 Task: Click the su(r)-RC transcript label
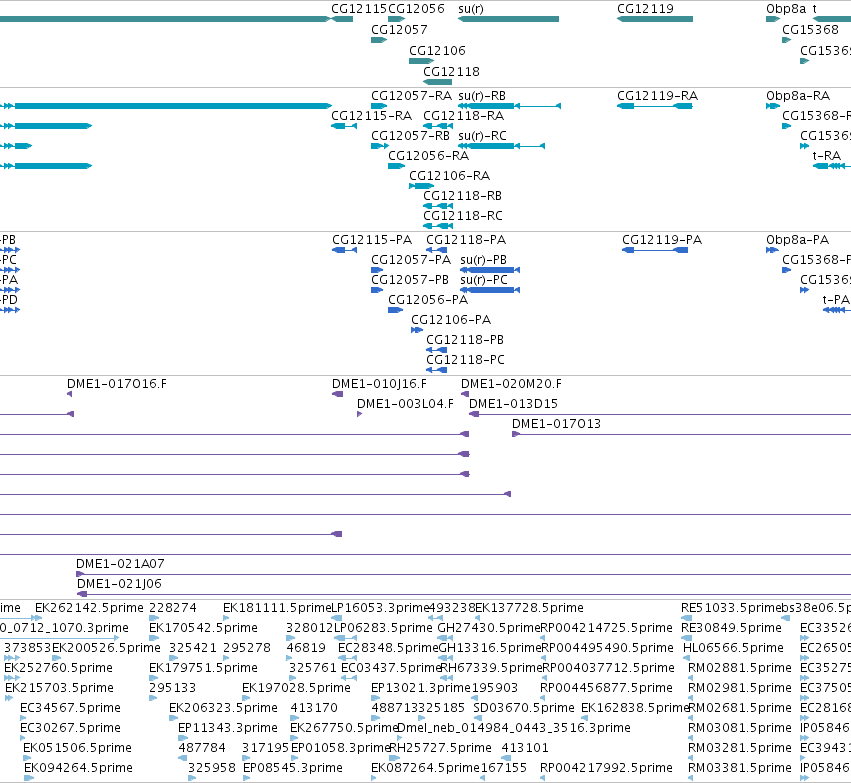pos(482,136)
